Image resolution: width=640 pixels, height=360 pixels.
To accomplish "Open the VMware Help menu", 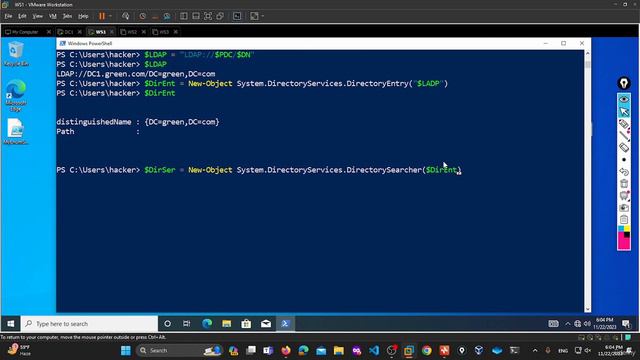I will click(83, 16).
